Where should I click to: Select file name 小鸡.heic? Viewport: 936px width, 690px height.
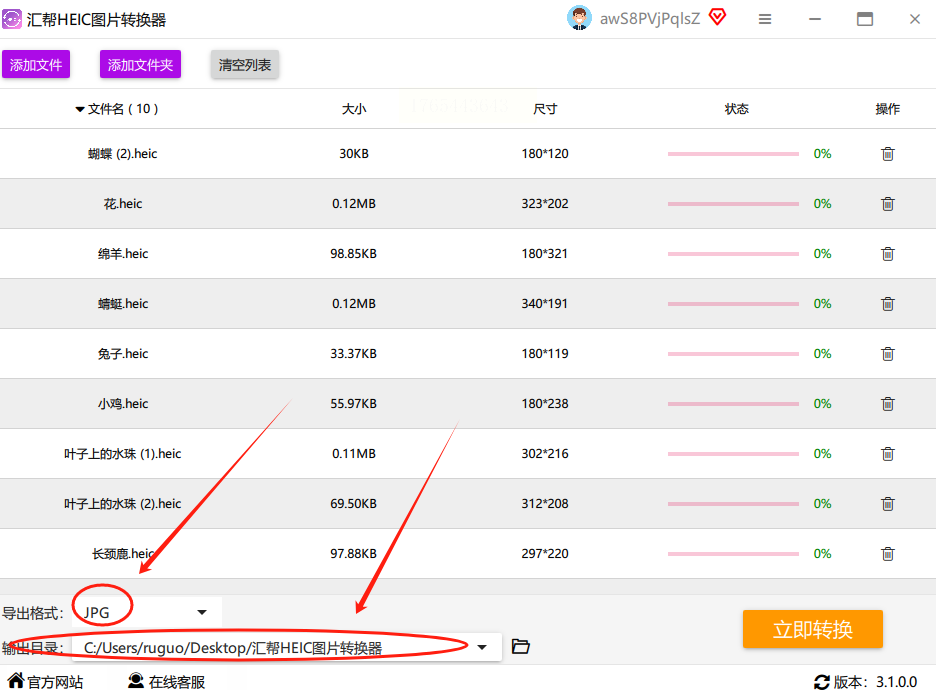(122, 404)
